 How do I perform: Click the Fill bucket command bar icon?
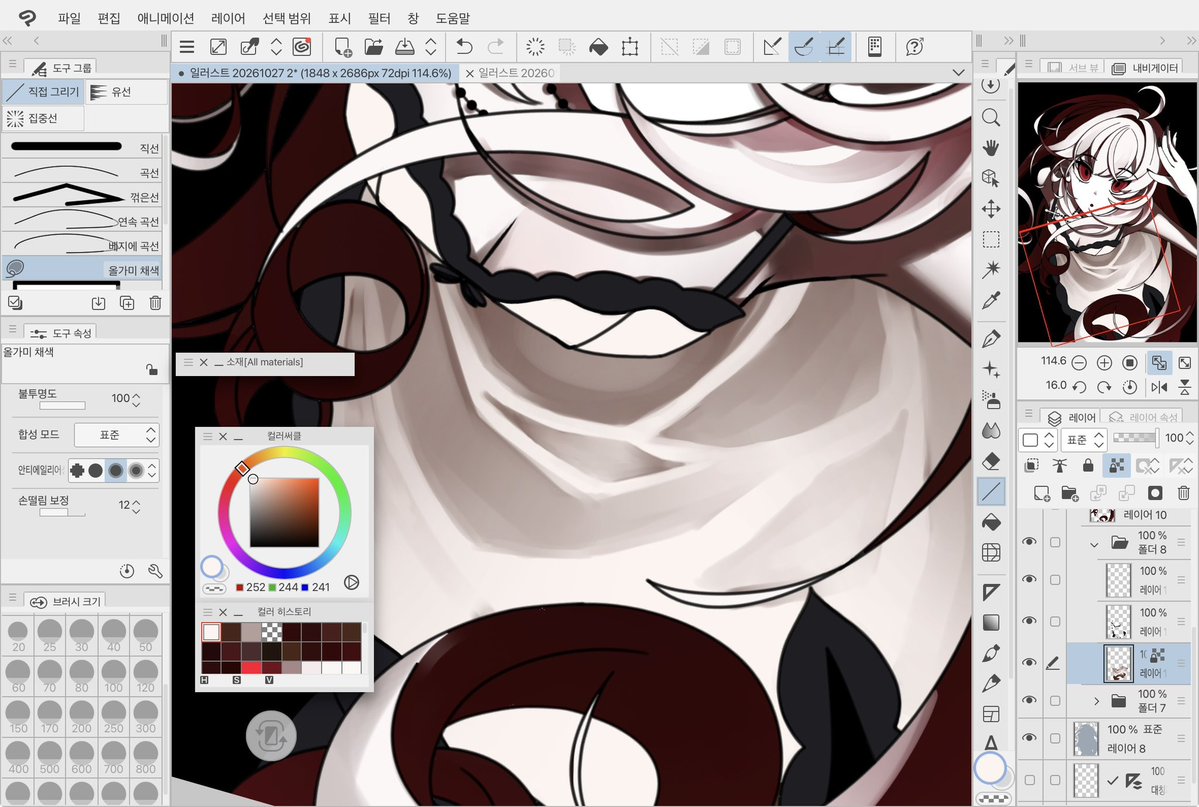pyautogui.click(x=599, y=47)
